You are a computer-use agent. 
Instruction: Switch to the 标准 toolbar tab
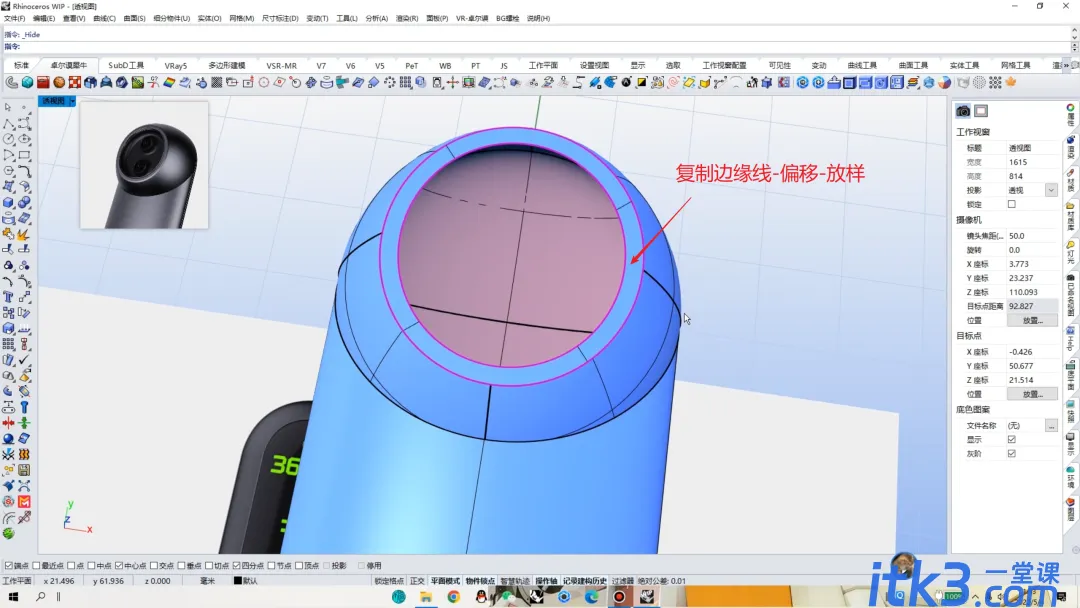(21, 65)
